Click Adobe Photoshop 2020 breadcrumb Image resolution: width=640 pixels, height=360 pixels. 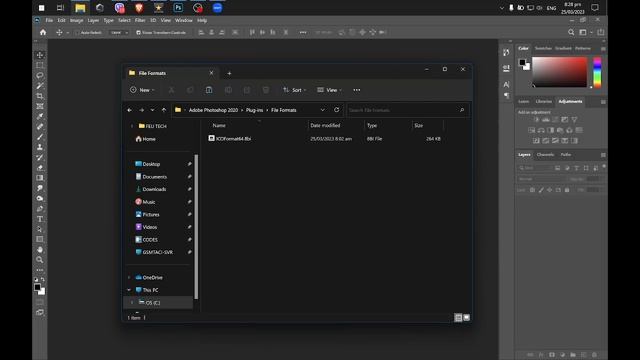[x=213, y=110]
